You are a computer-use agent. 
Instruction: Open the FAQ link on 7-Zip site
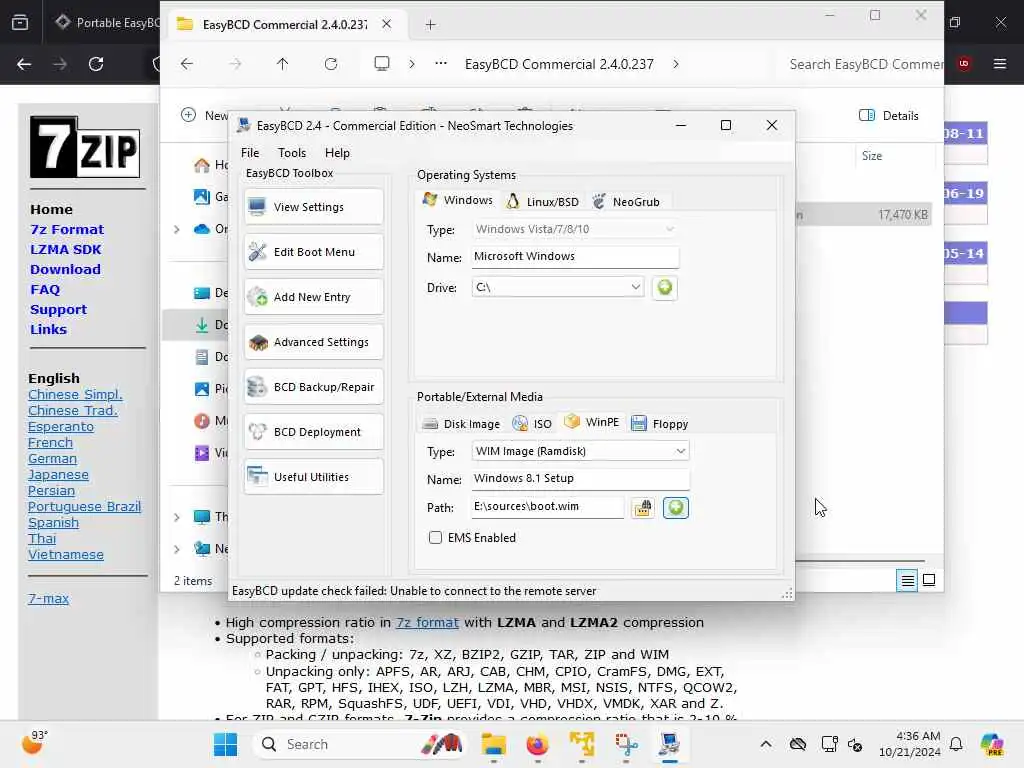pos(44,289)
